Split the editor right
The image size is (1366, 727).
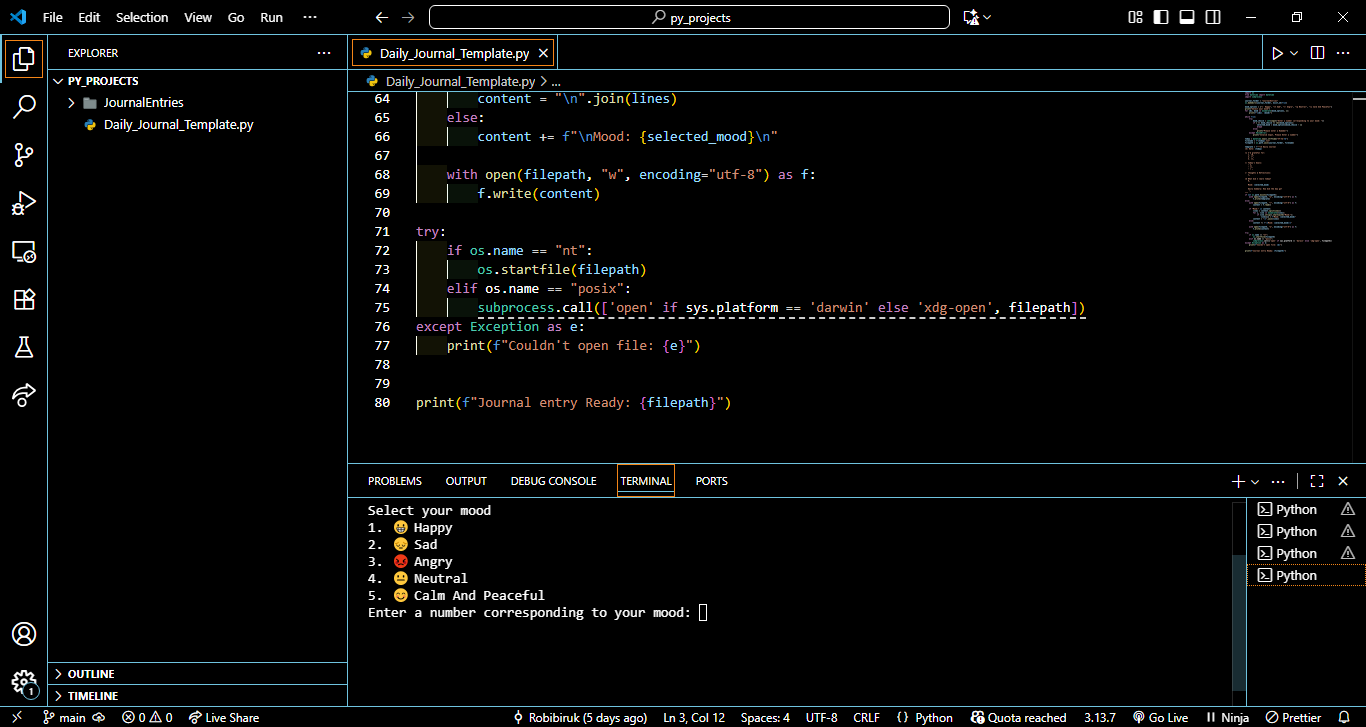pos(1317,53)
